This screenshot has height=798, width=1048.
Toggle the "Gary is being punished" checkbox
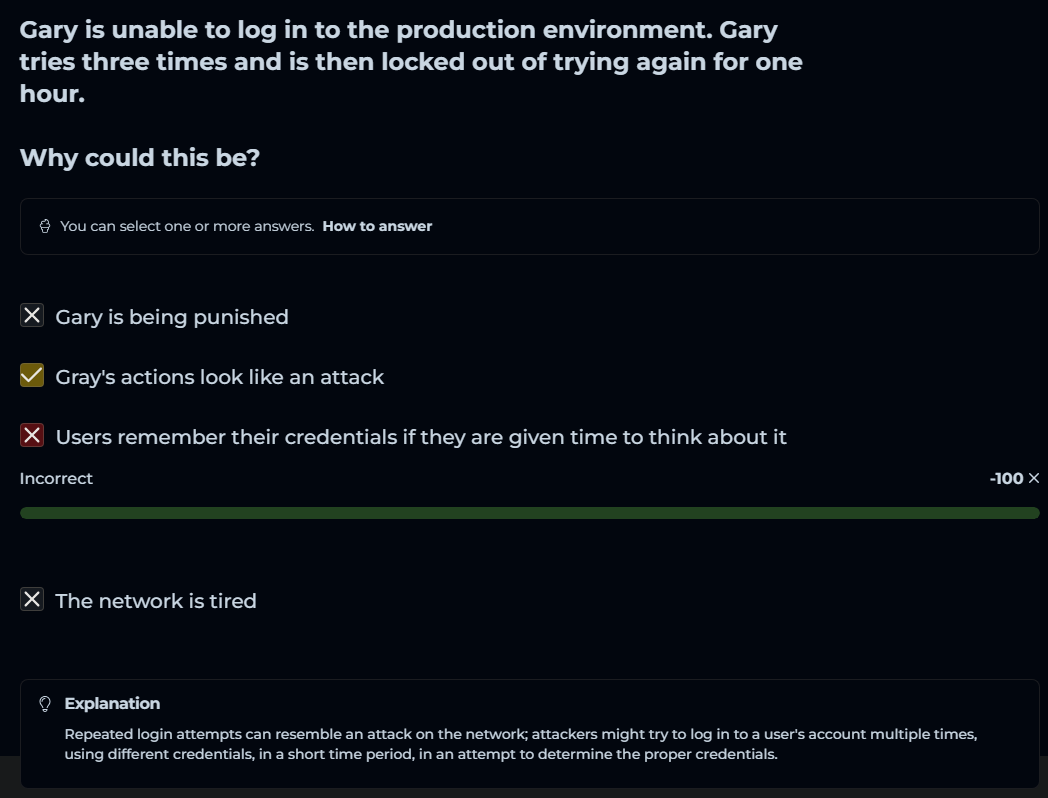tap(32, 316)
